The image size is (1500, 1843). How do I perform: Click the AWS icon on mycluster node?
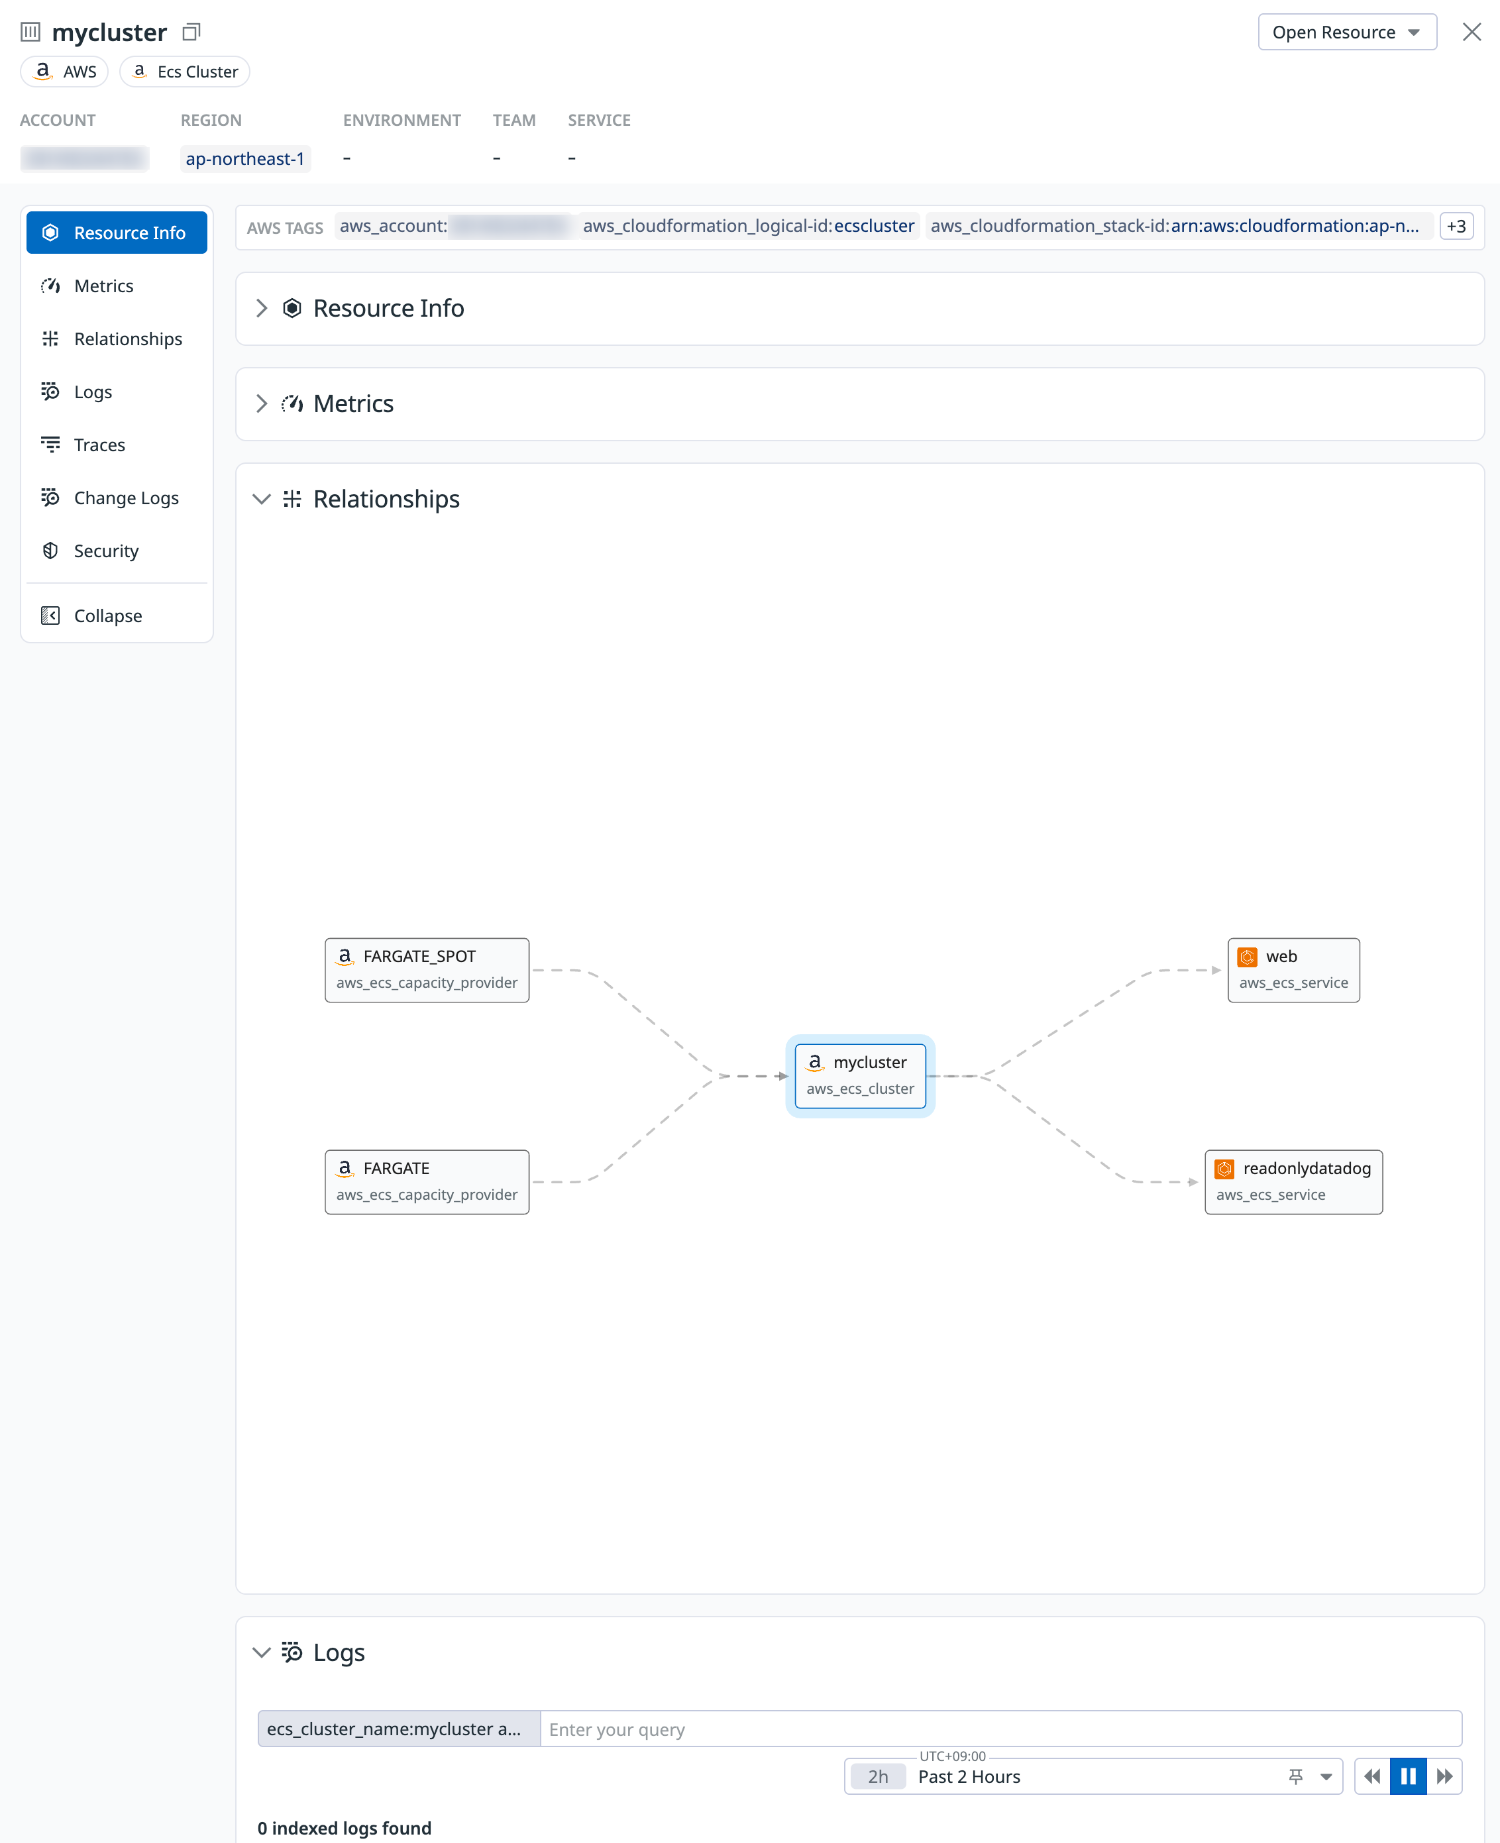815,1063
